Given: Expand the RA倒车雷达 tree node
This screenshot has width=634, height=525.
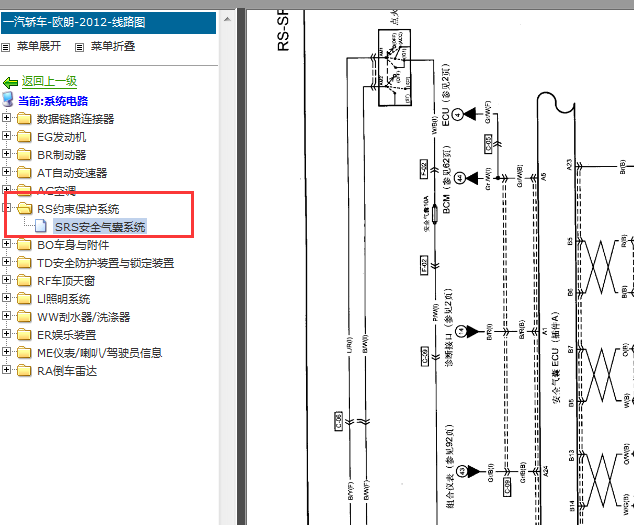Looking at the screenshot, I should coord(6,370).
